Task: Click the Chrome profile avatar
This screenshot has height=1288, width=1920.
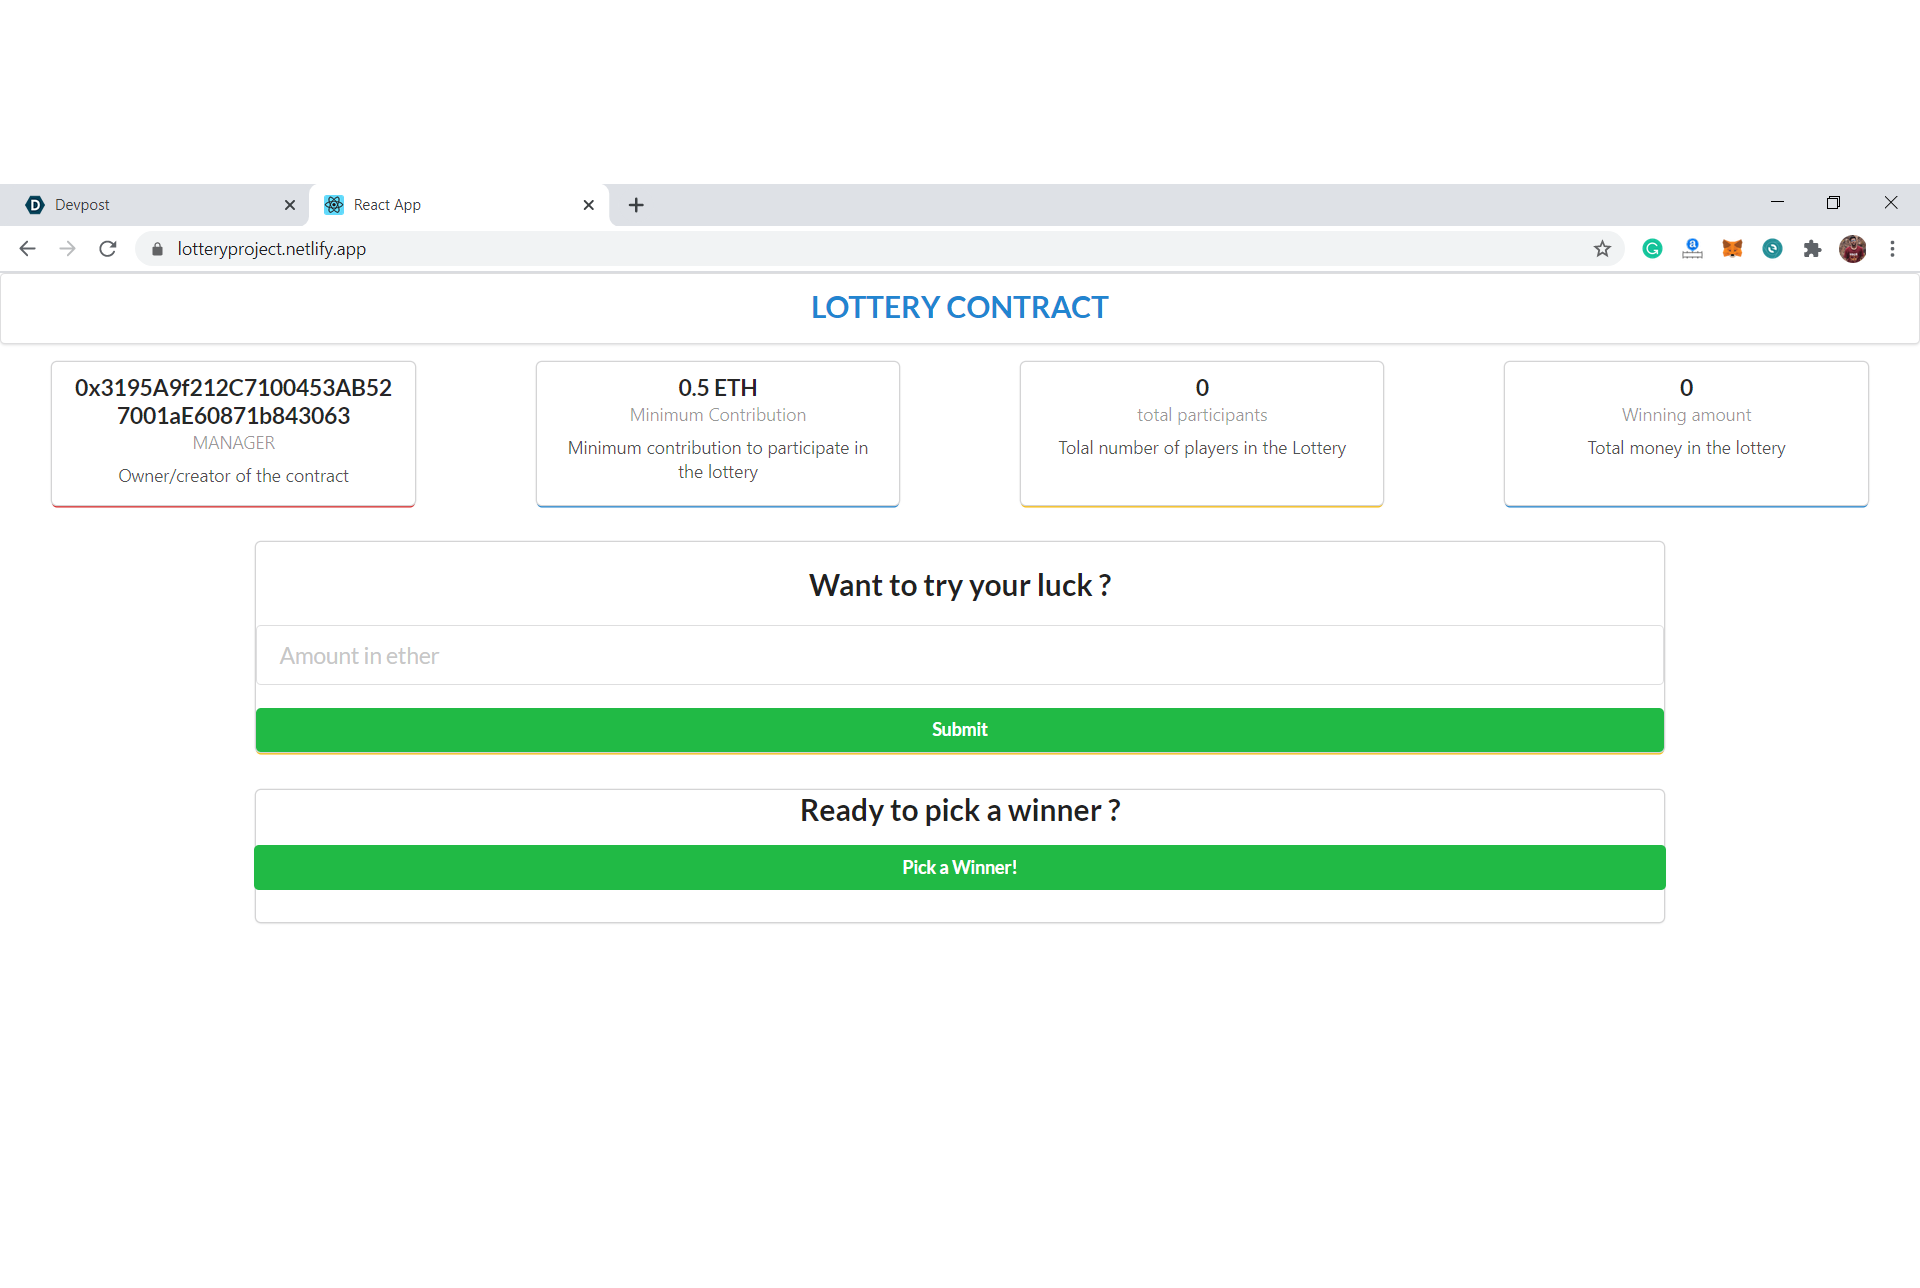Action: click(x=1852, y=249)
